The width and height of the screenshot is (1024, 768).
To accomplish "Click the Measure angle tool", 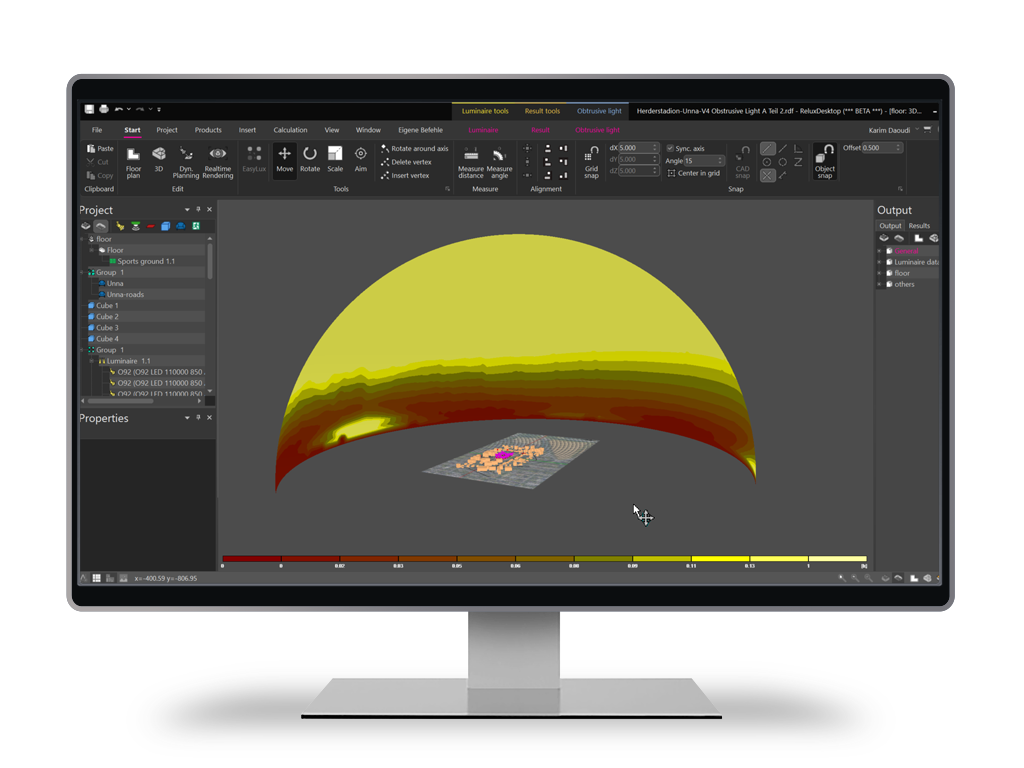I will (x=499, y=160).
